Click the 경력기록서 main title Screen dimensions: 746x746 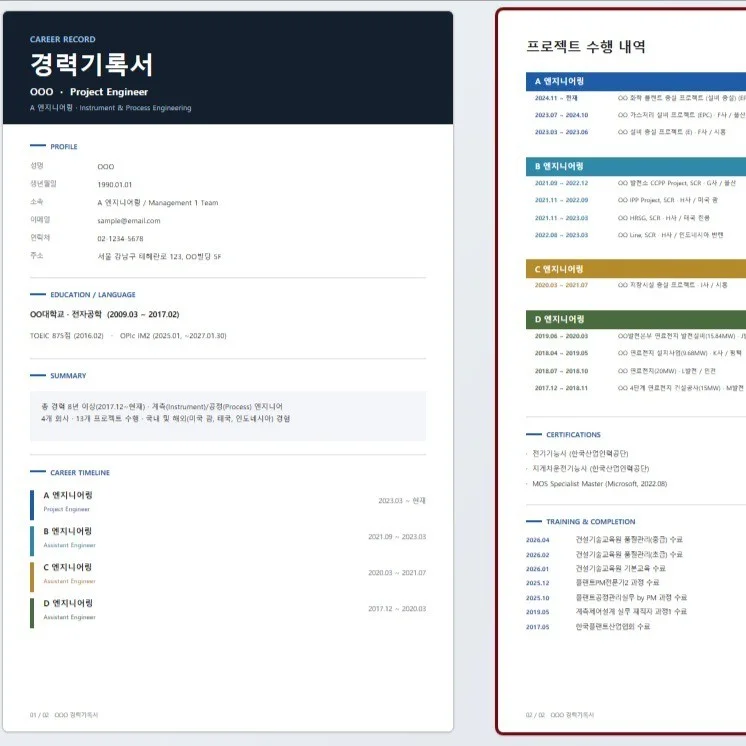click(x=91, y=65)
